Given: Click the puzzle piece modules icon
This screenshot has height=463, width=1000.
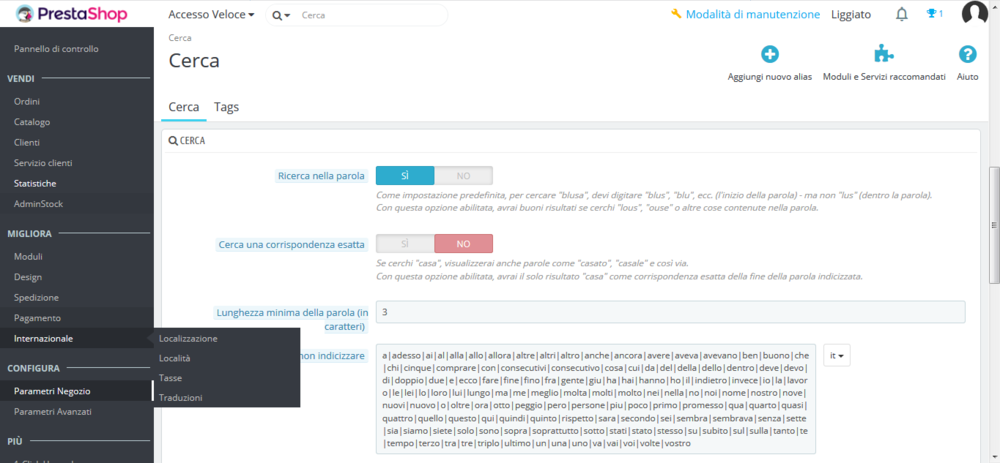Looking at the screenshot, I should point(884,55).
